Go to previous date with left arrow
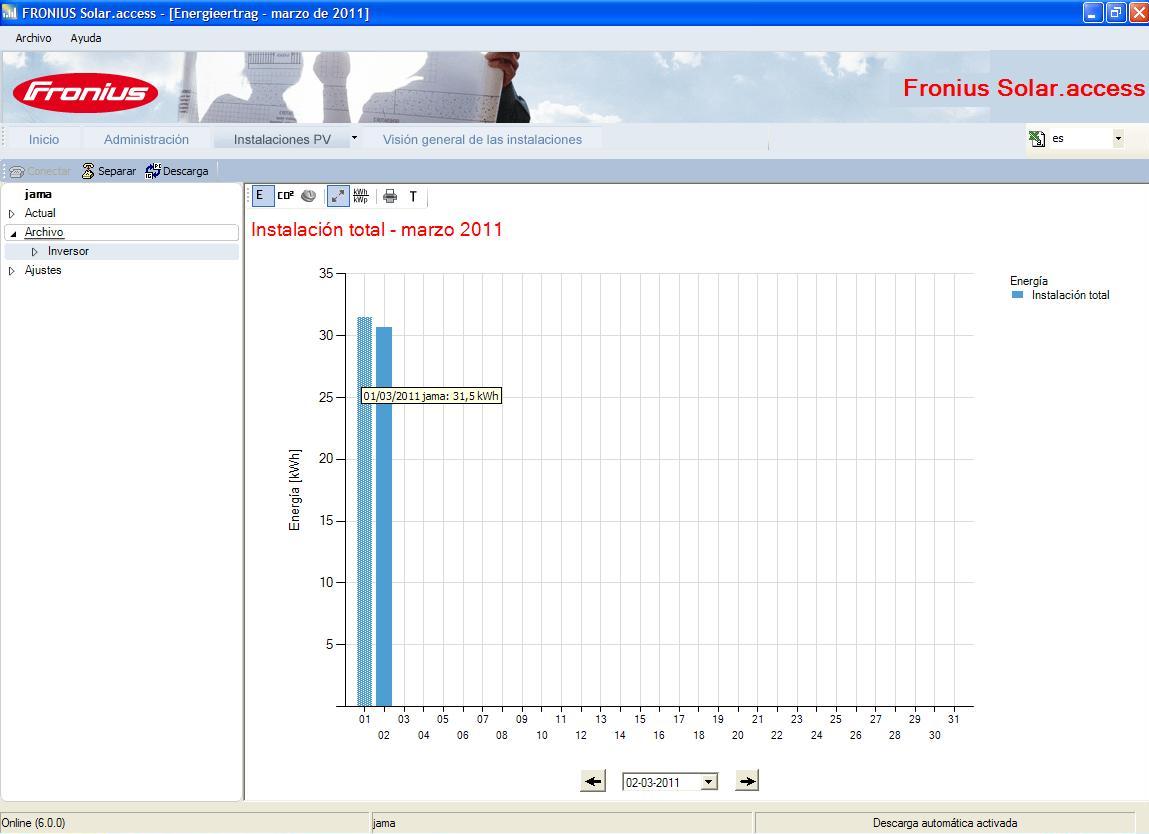1149x834 pixels. pyautogui.click(x=593, y=781)
